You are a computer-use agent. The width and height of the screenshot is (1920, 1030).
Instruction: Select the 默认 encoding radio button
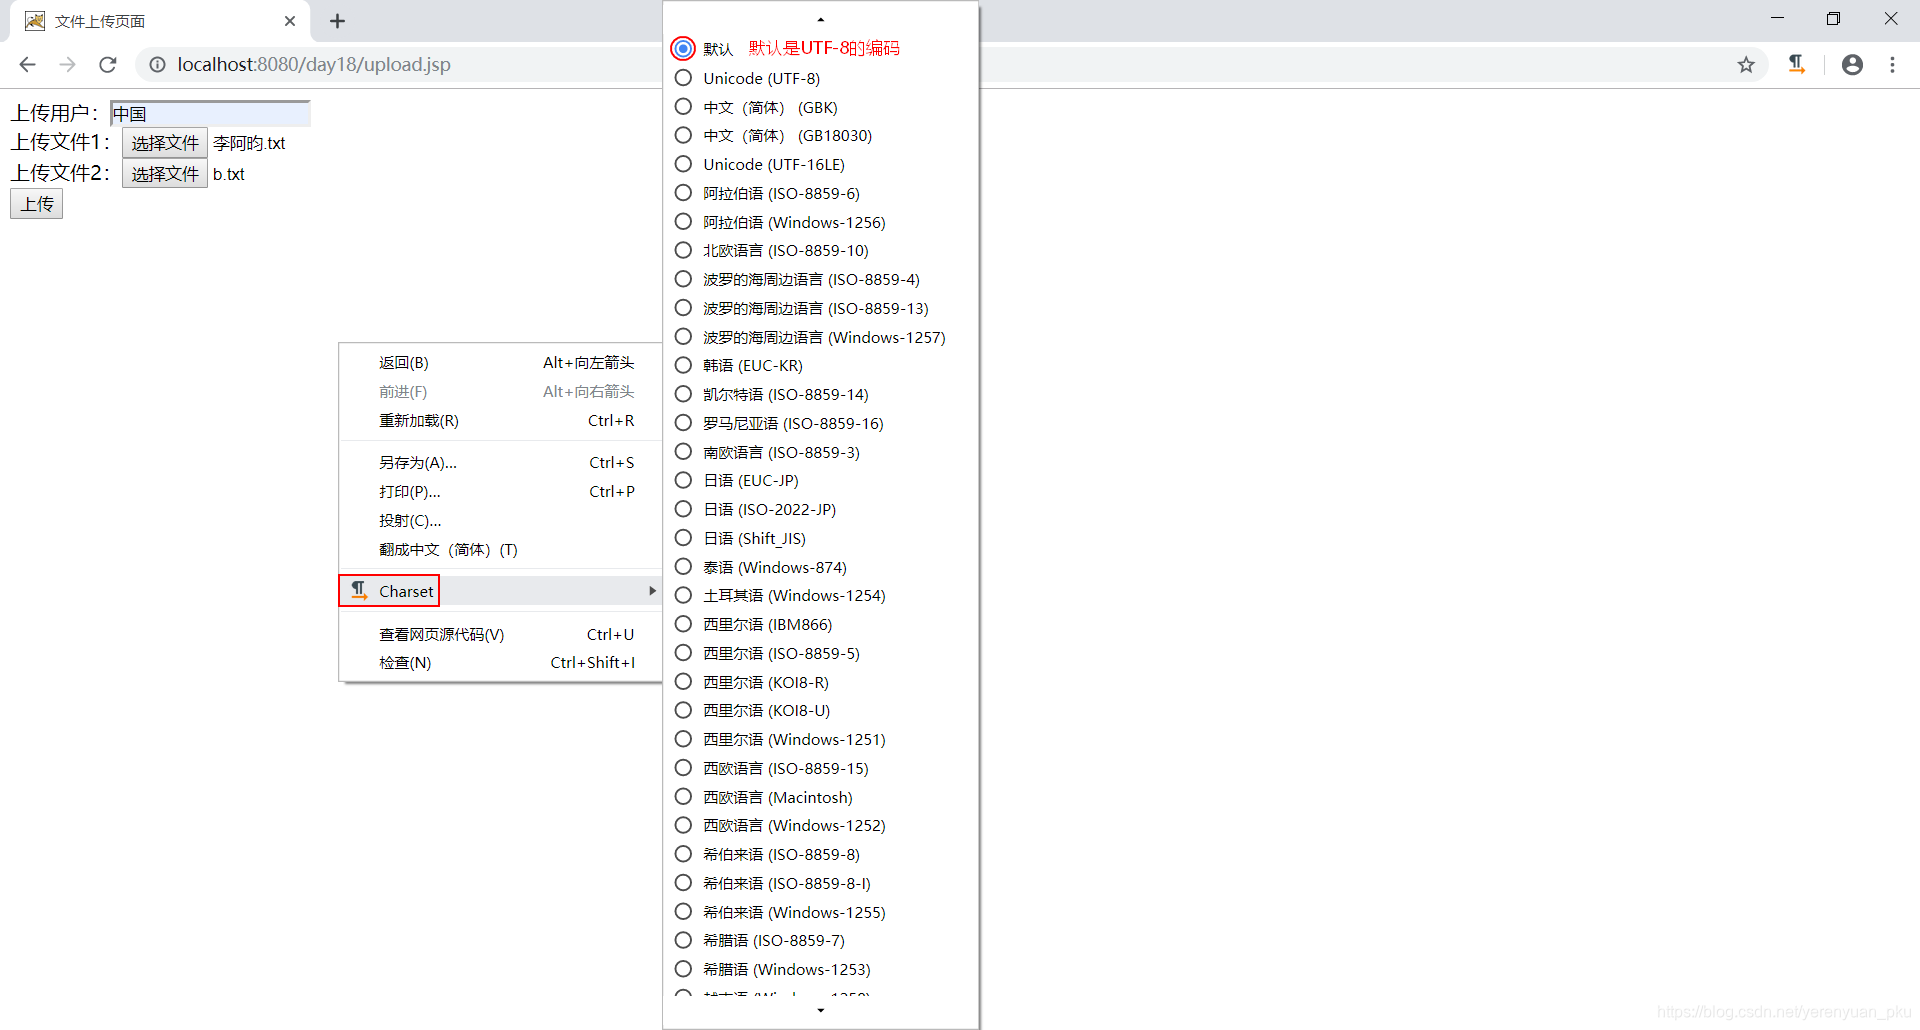pos(683,48)
